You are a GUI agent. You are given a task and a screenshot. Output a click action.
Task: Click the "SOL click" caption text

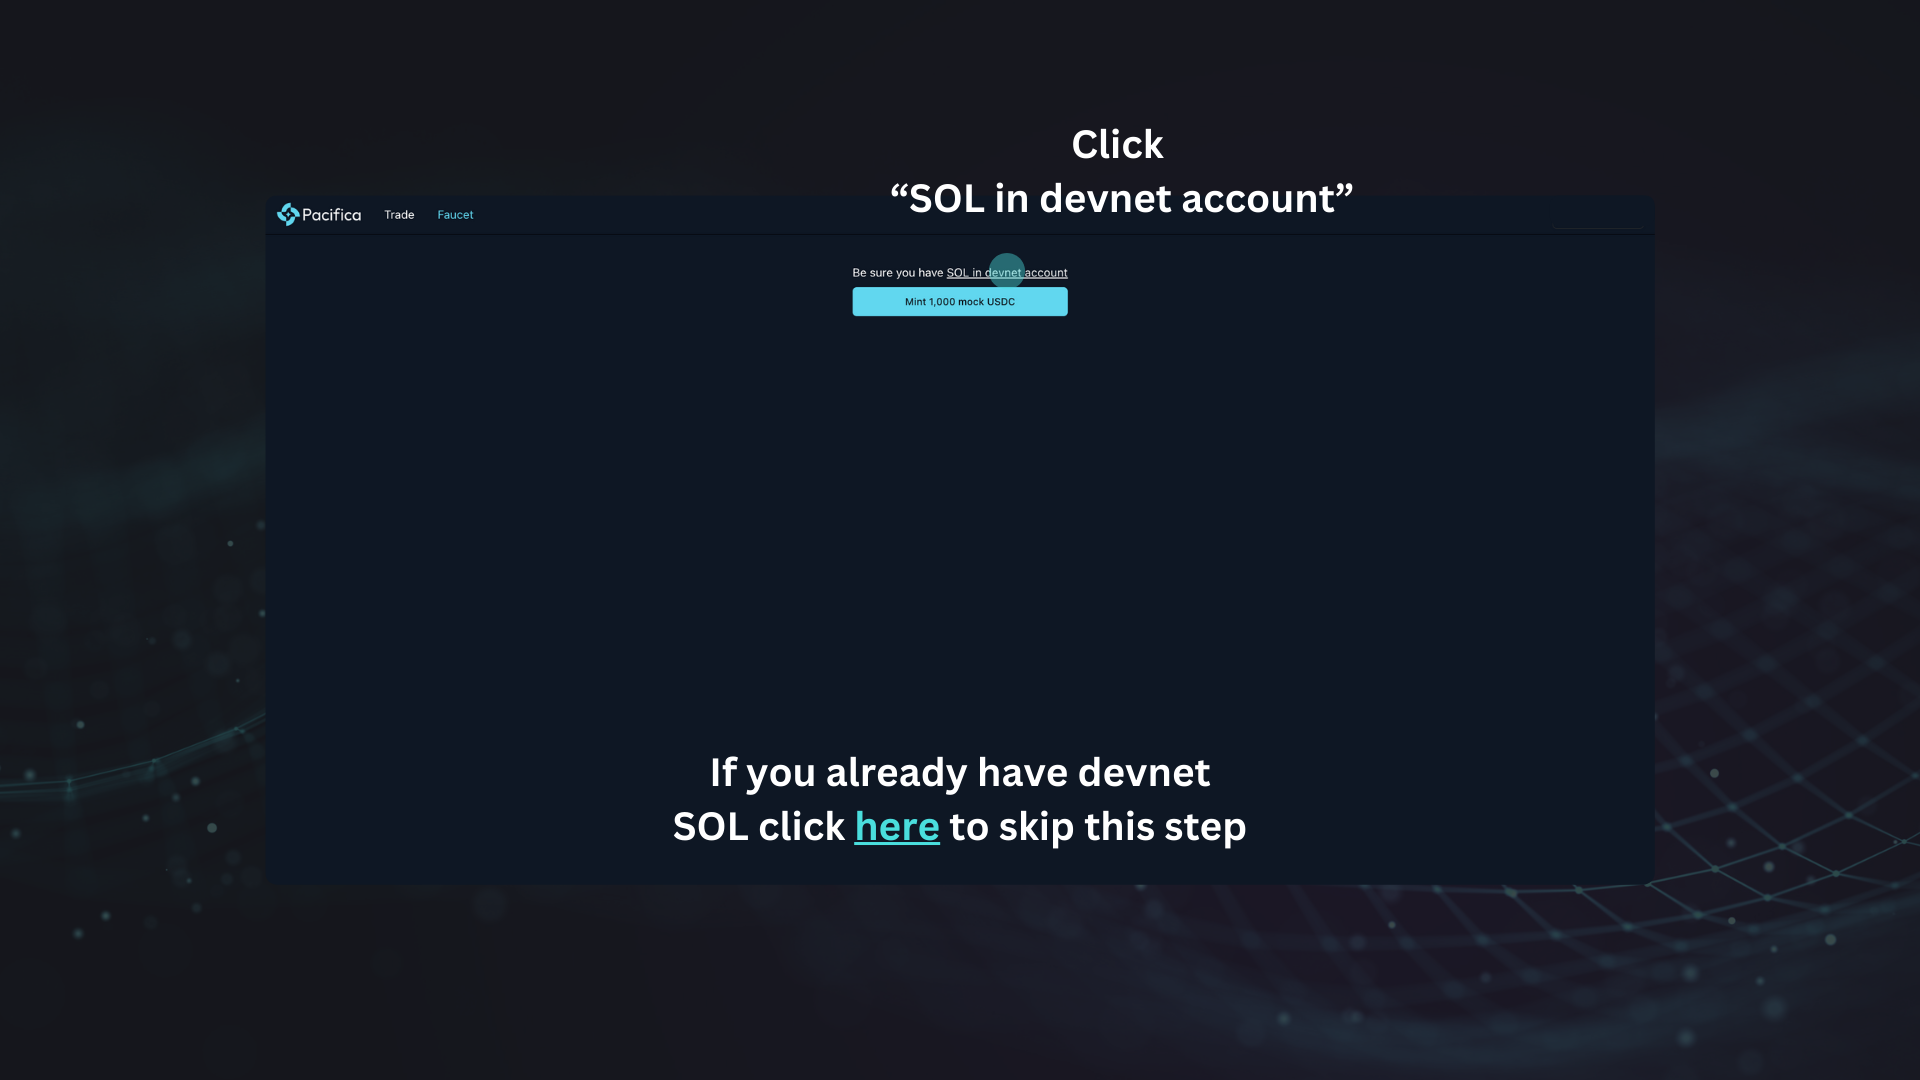click(759, 827)
